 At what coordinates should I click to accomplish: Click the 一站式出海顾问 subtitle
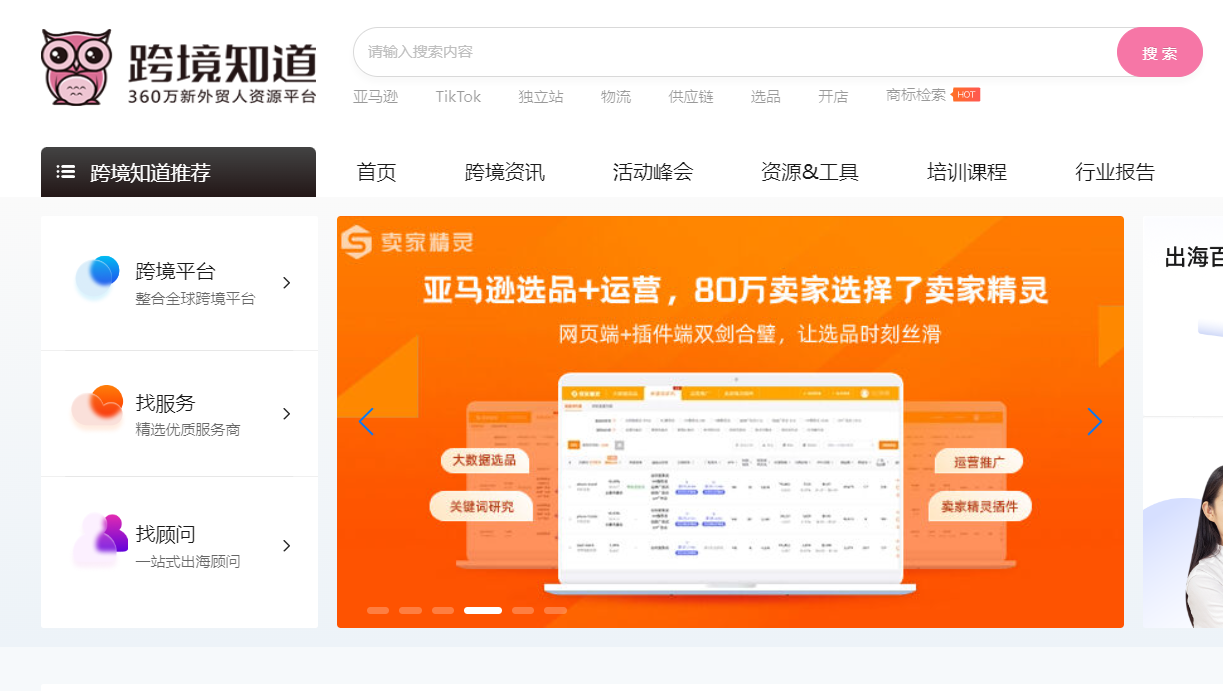click(188, 562)
